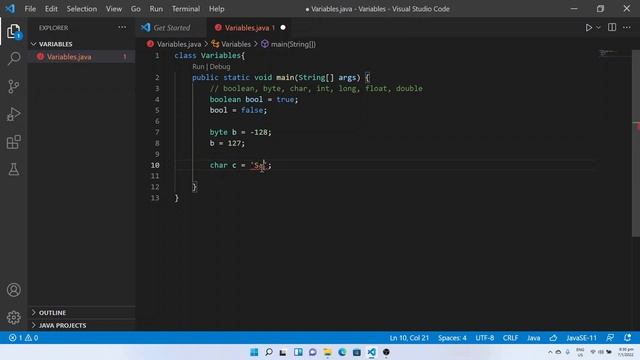Open the Edit menu
Image resolution: width=640 pixels, height=360 pixels.
click(x=51, y=9)
